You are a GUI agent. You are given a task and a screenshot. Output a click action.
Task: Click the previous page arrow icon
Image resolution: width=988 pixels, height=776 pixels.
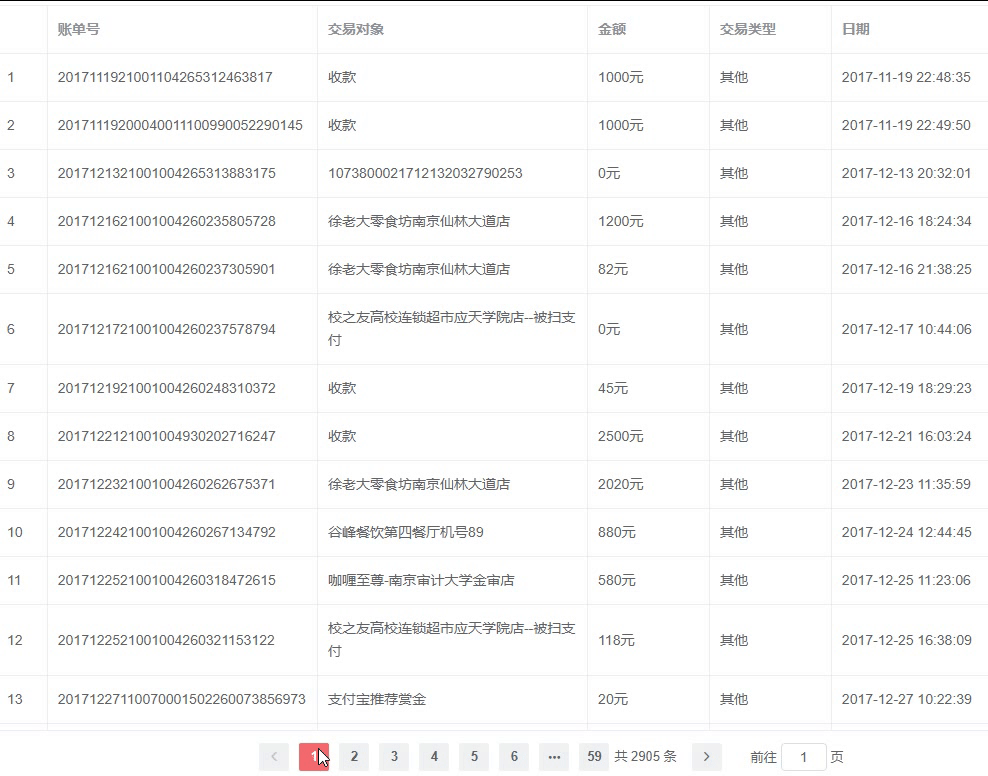273,757
